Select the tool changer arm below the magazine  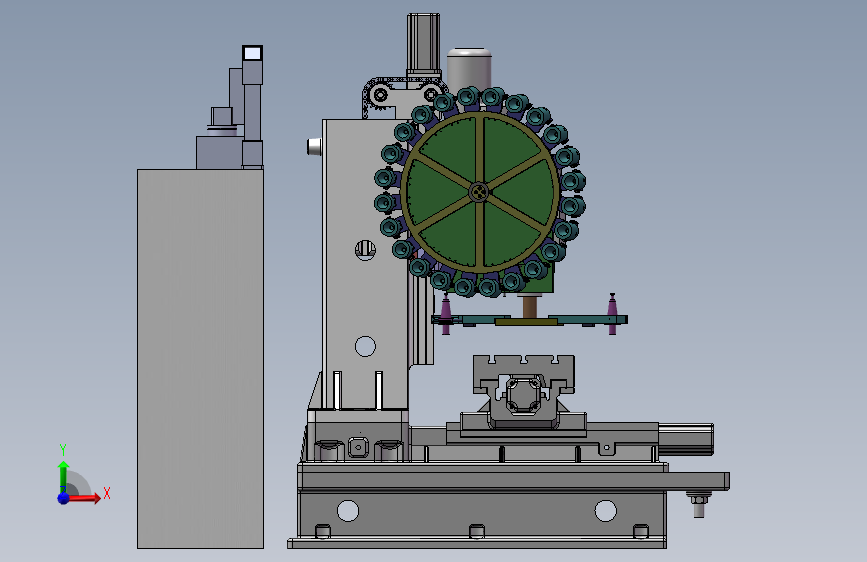tap(529, 320)
